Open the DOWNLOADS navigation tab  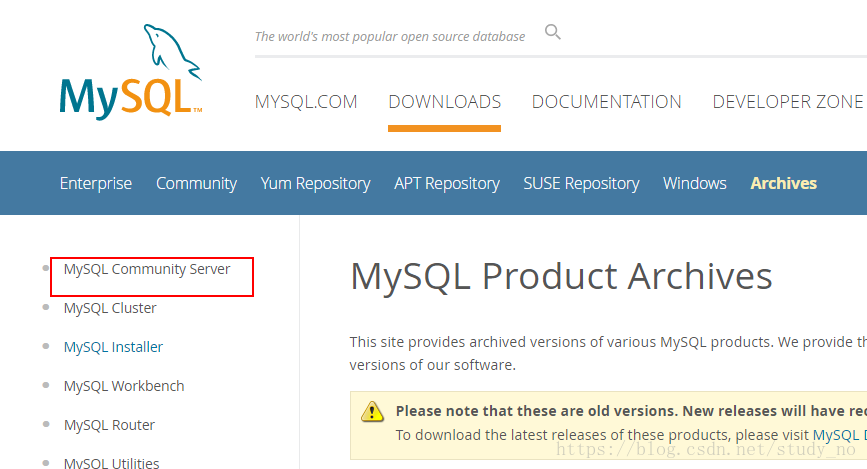(445, 102)
